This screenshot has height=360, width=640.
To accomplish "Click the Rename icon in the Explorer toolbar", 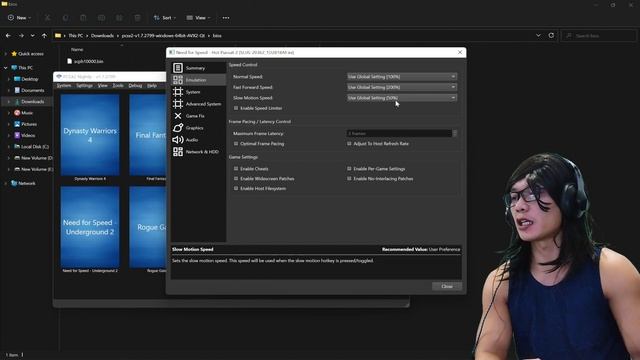I will point(101,18).
